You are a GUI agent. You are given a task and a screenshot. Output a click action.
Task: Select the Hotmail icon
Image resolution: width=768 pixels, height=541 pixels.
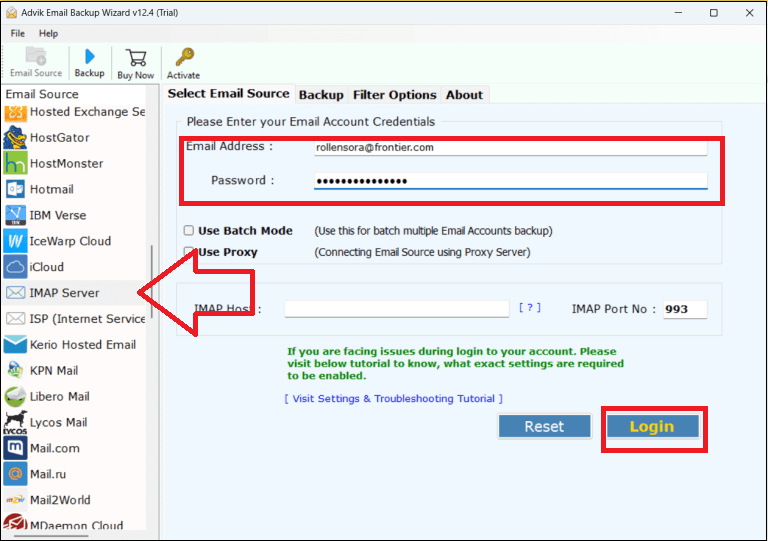[x=15, y=189]
